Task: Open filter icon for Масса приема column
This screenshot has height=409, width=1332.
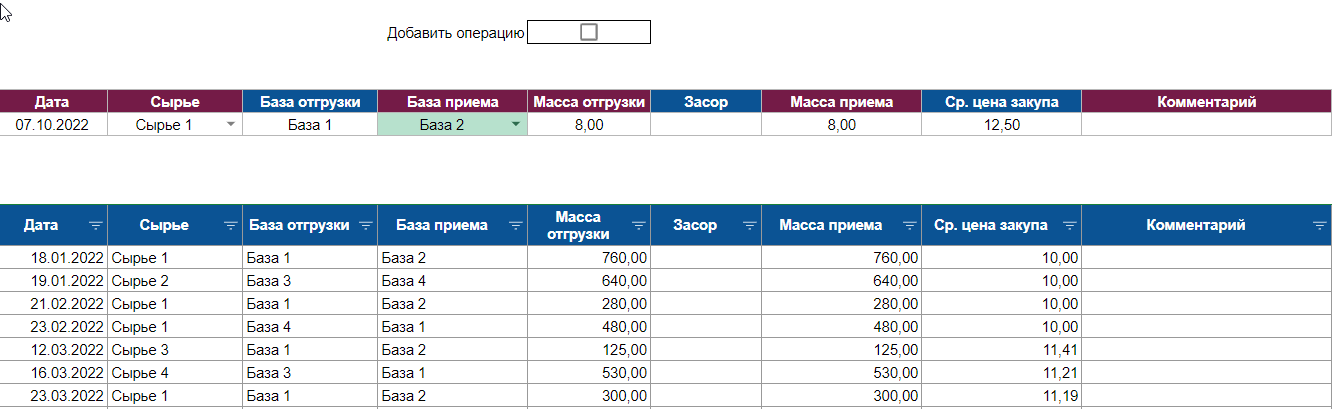Action: coord(910,226)
